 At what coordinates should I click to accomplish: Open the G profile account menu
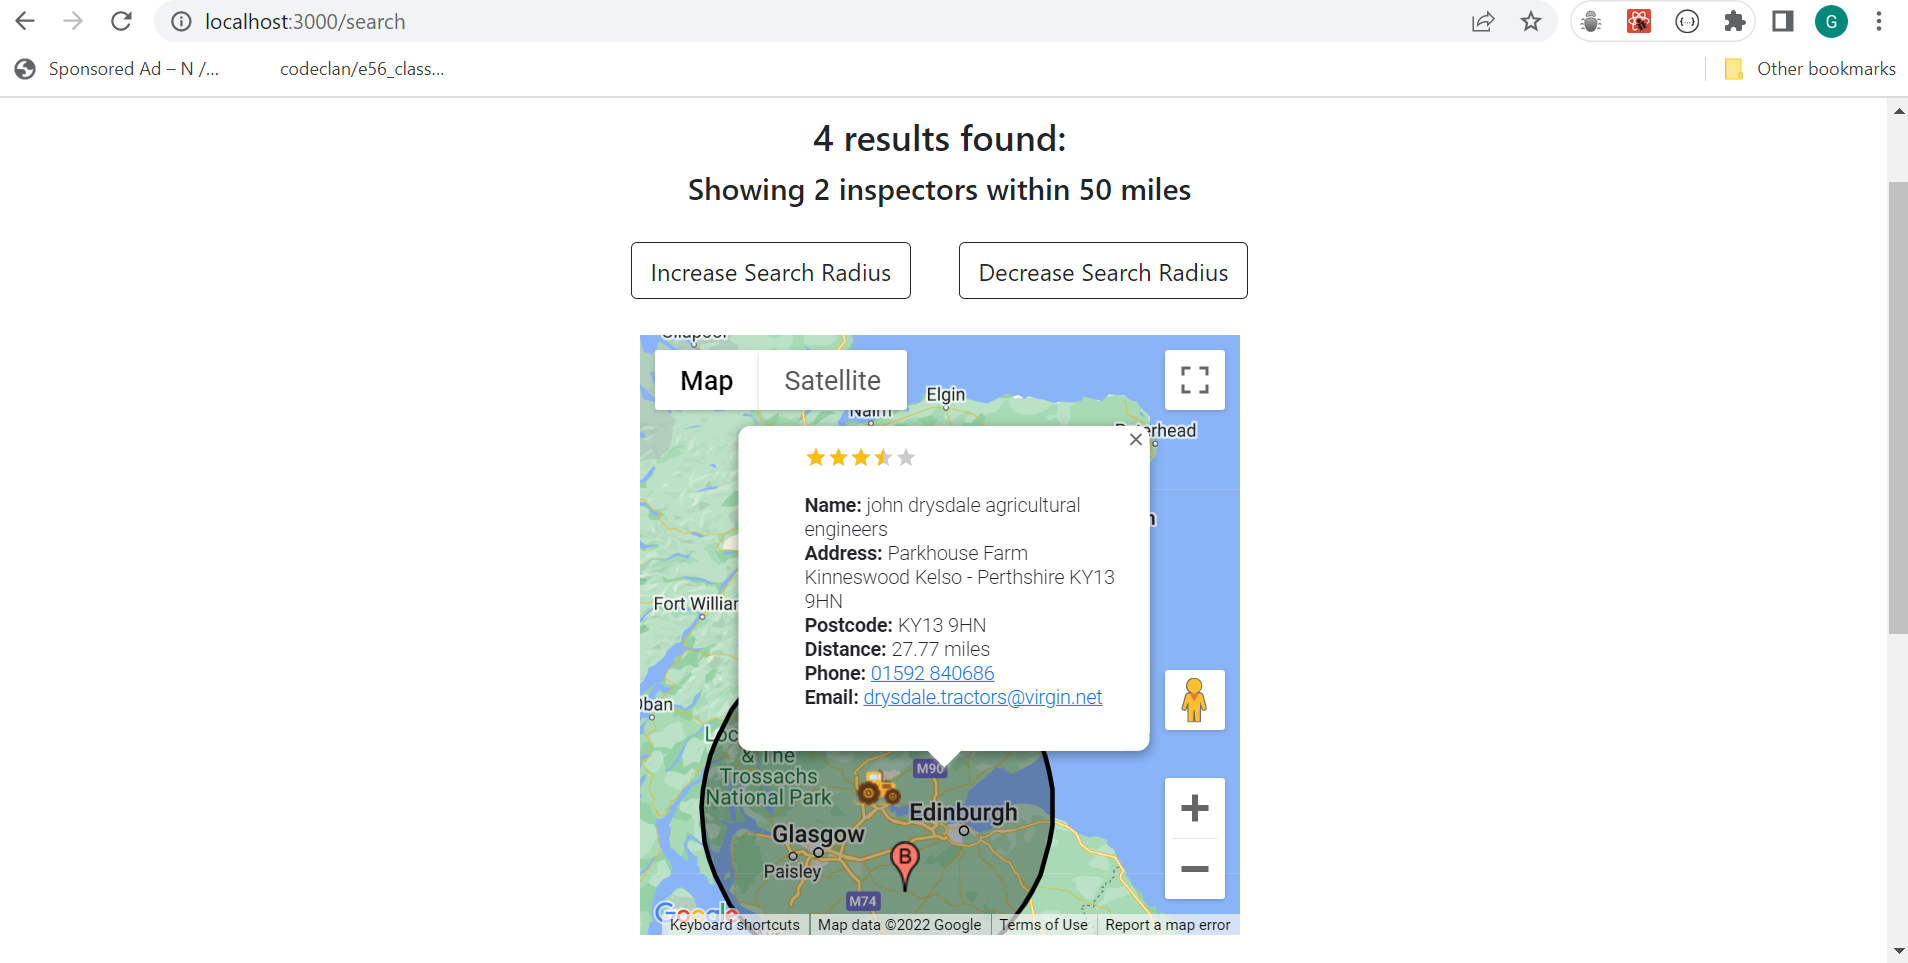coord(1831,21)
